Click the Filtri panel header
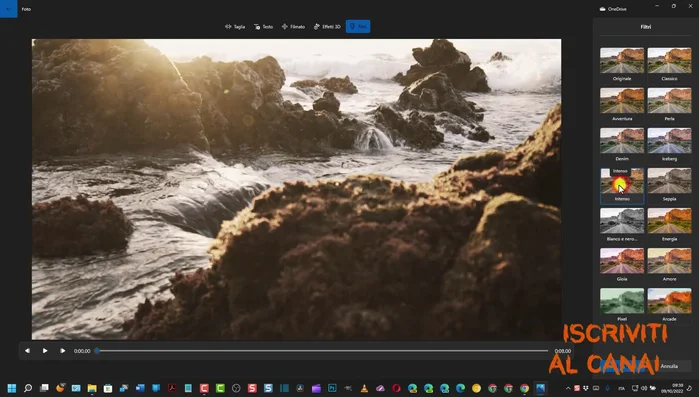The height and width of the screenshot is (397, 699). pos(646,27)
